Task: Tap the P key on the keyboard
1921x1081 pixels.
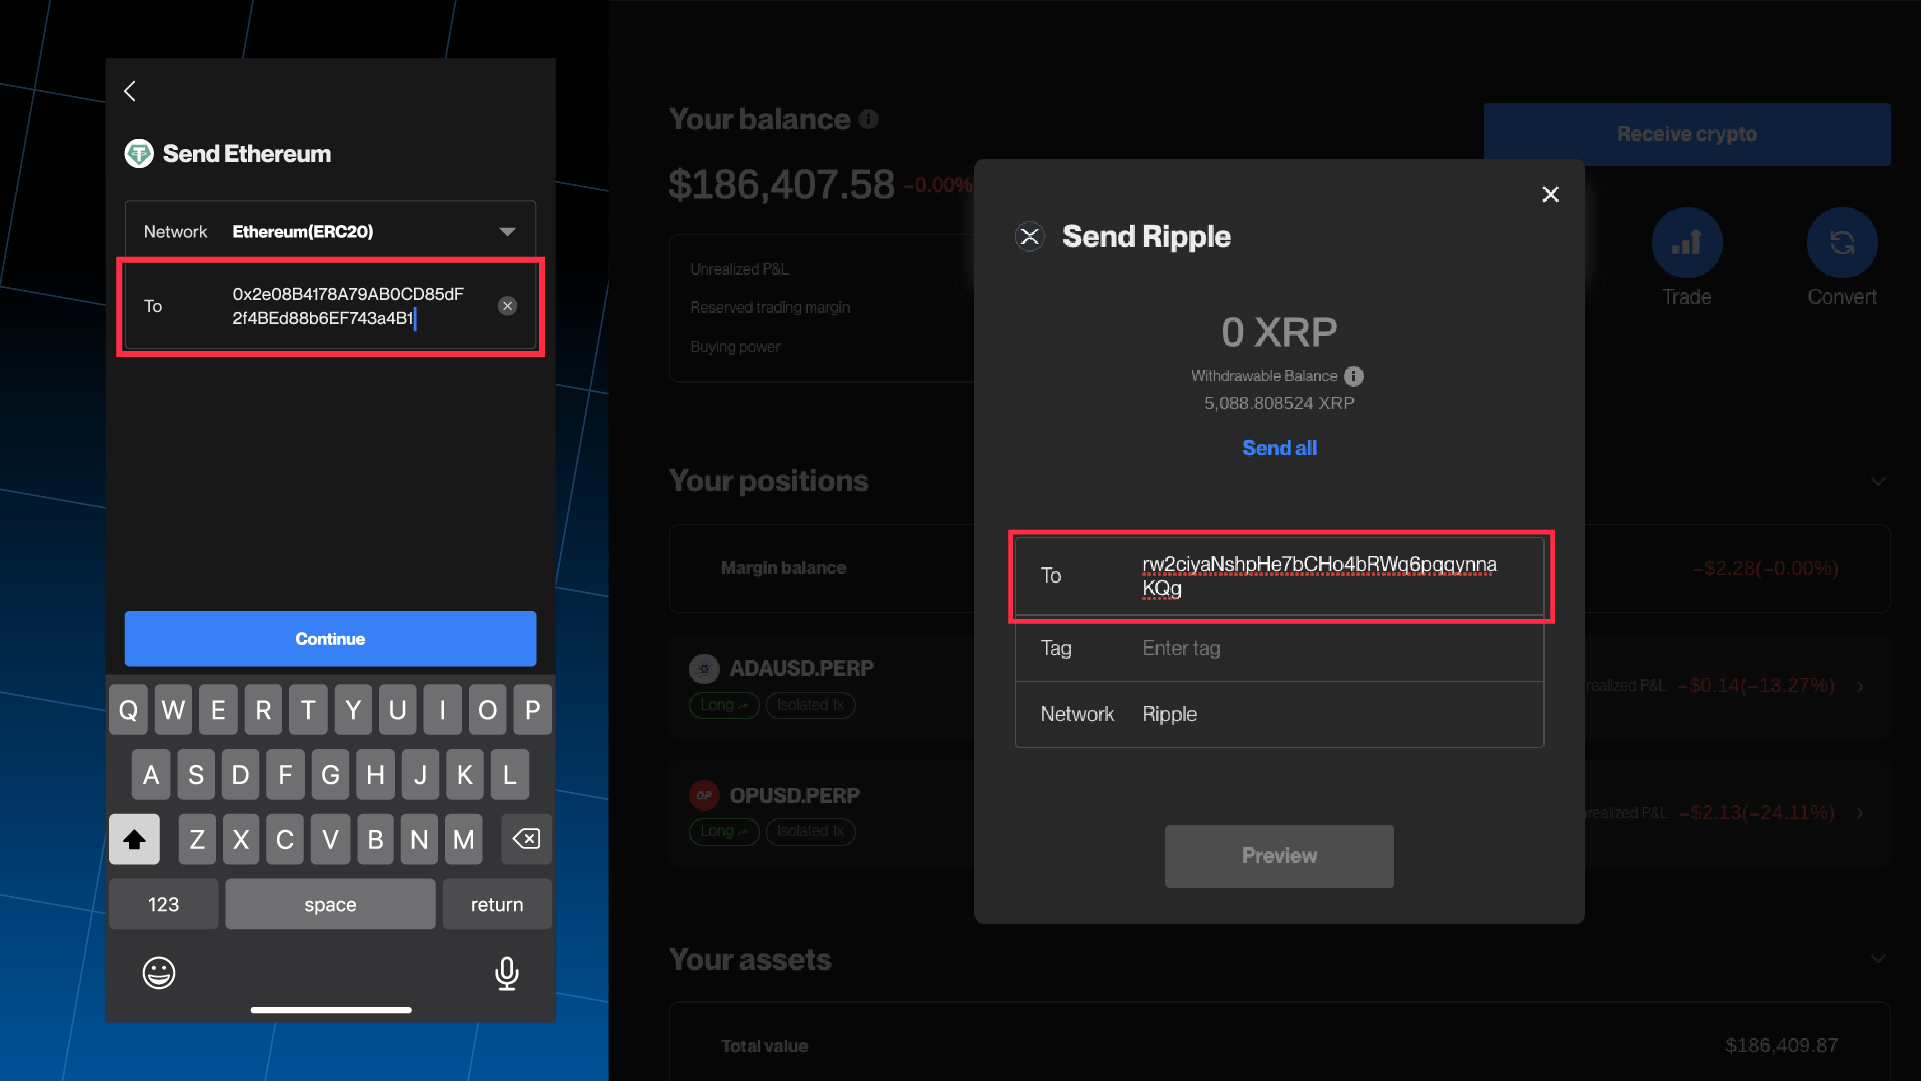Action: coord(533,710)
